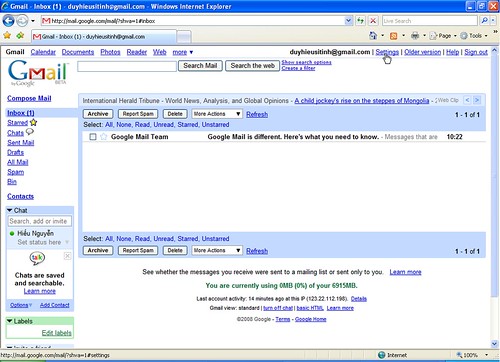Open the Favorites star icon
This screenshot has width=500, height=362.
[7, 35]
